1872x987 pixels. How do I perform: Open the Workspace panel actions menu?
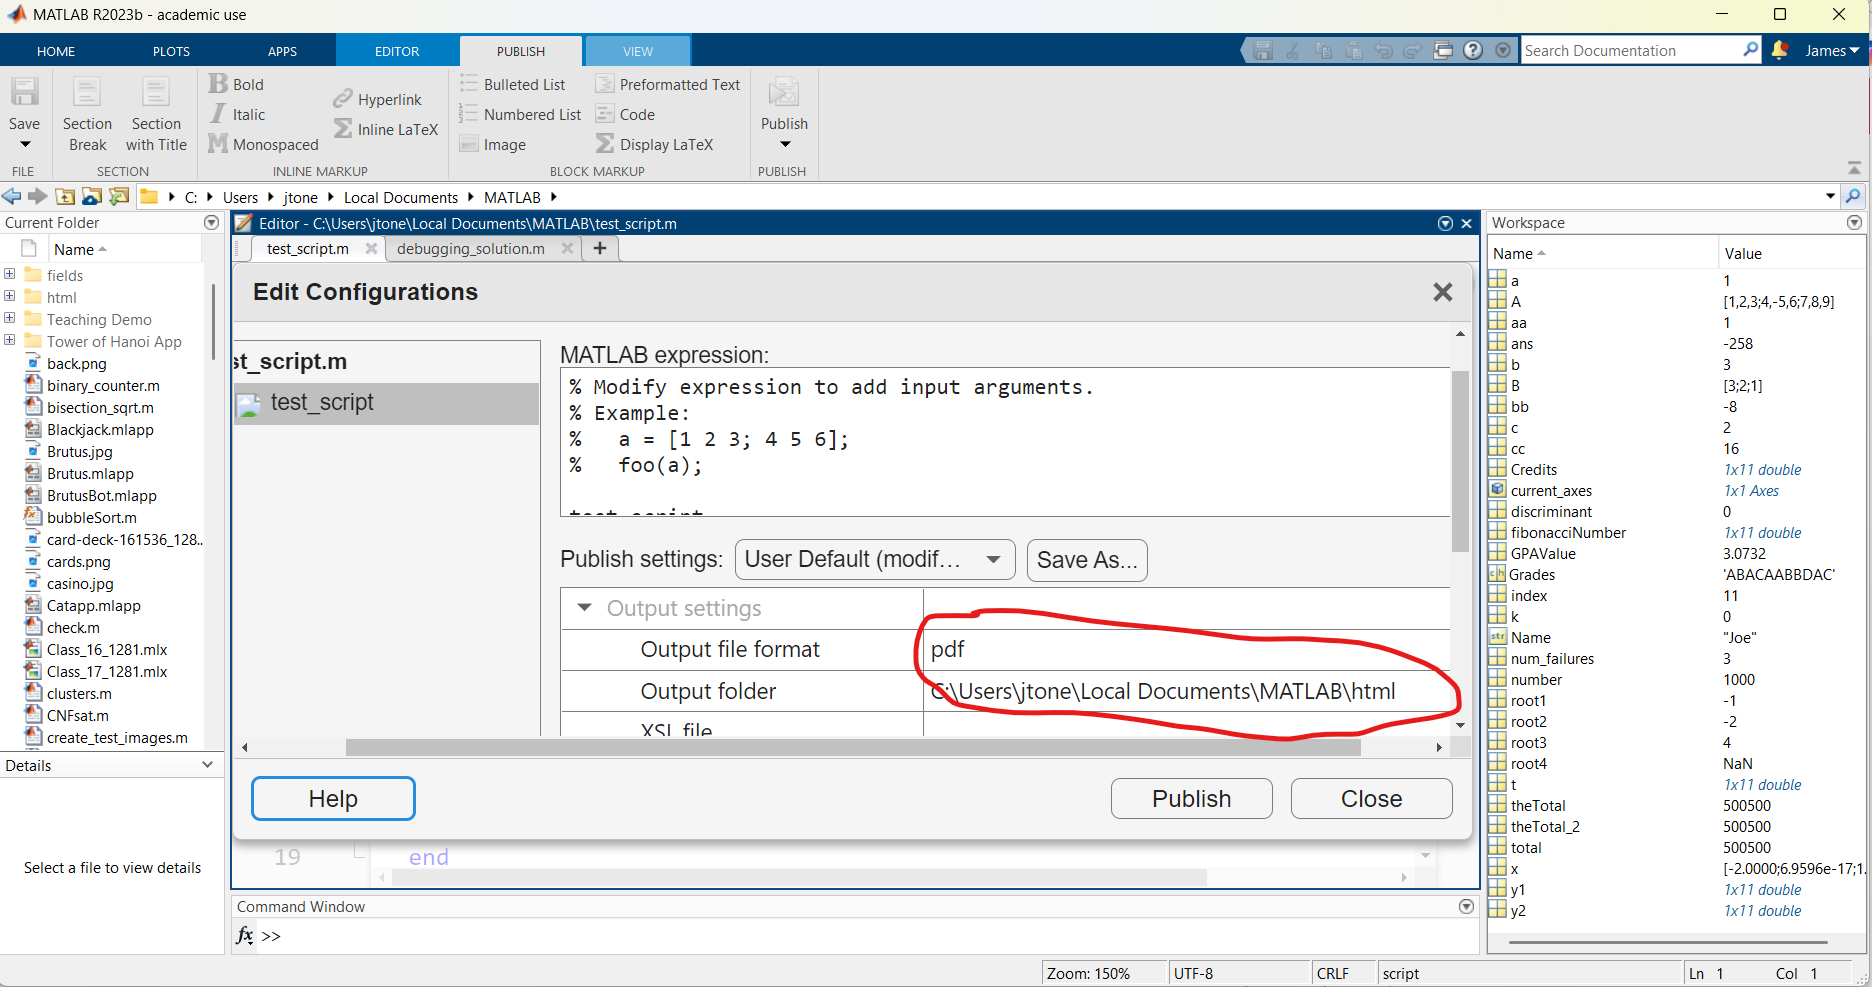(1854, 222)
